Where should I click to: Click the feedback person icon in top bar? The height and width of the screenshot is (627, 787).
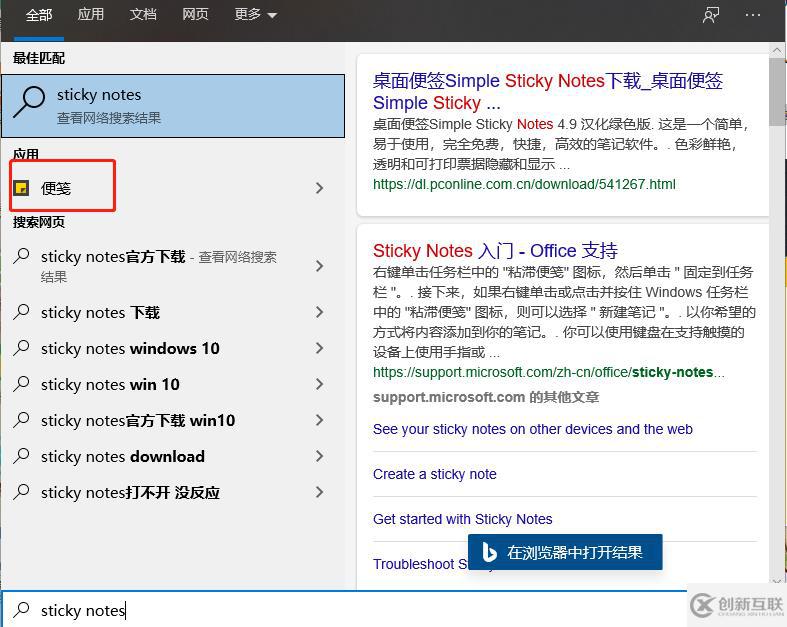(711, 15)
